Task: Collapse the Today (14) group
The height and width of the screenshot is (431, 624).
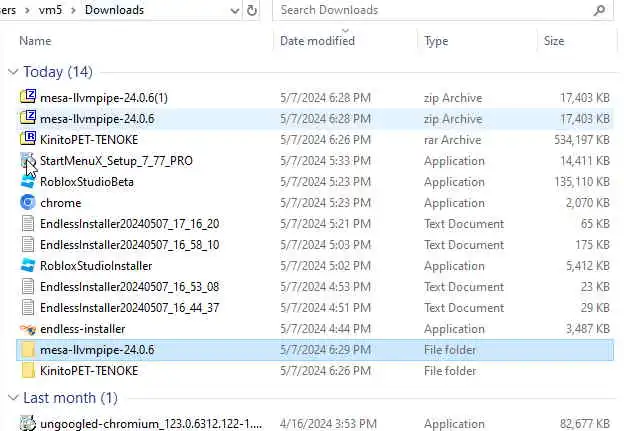Action: pyautogui.click(x=13, y=72)
